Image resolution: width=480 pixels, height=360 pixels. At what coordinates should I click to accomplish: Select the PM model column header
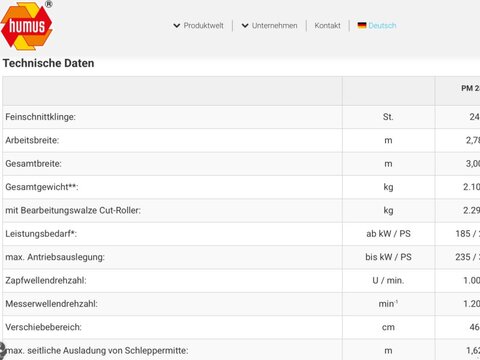coord(470,88)
